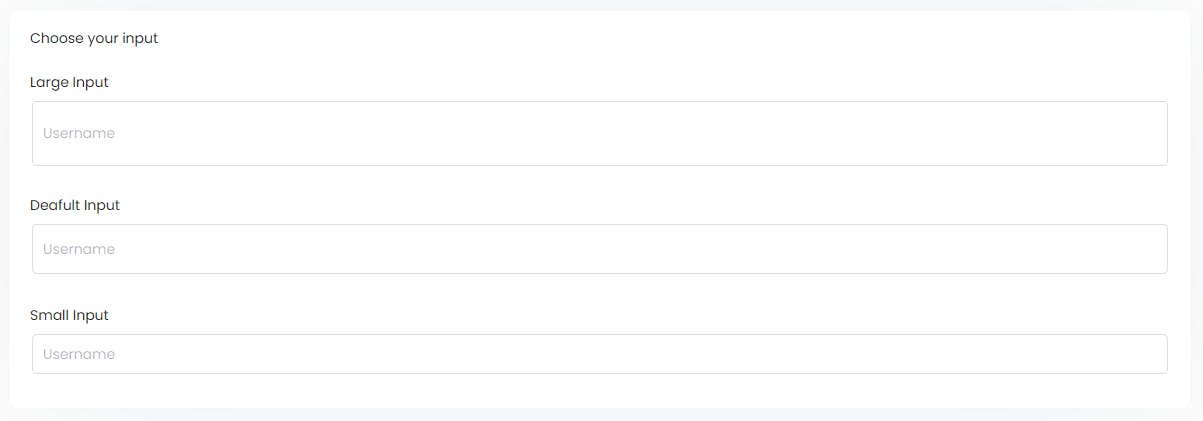Click the "Choose your input" heading

[x=94, y=39]
